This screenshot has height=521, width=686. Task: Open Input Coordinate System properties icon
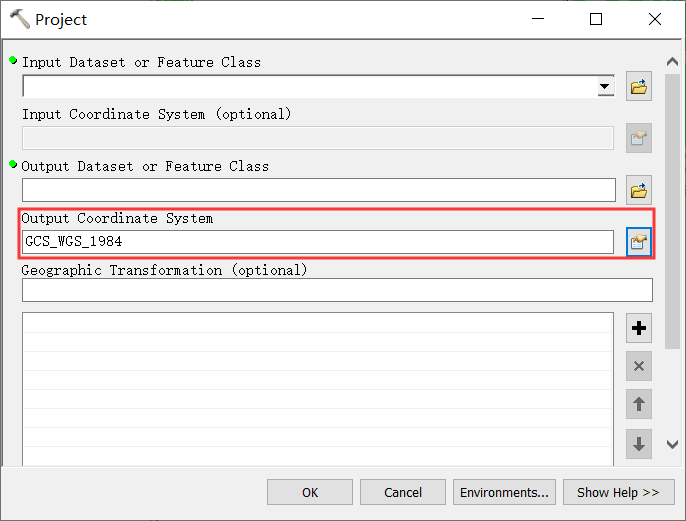point(639,138)
